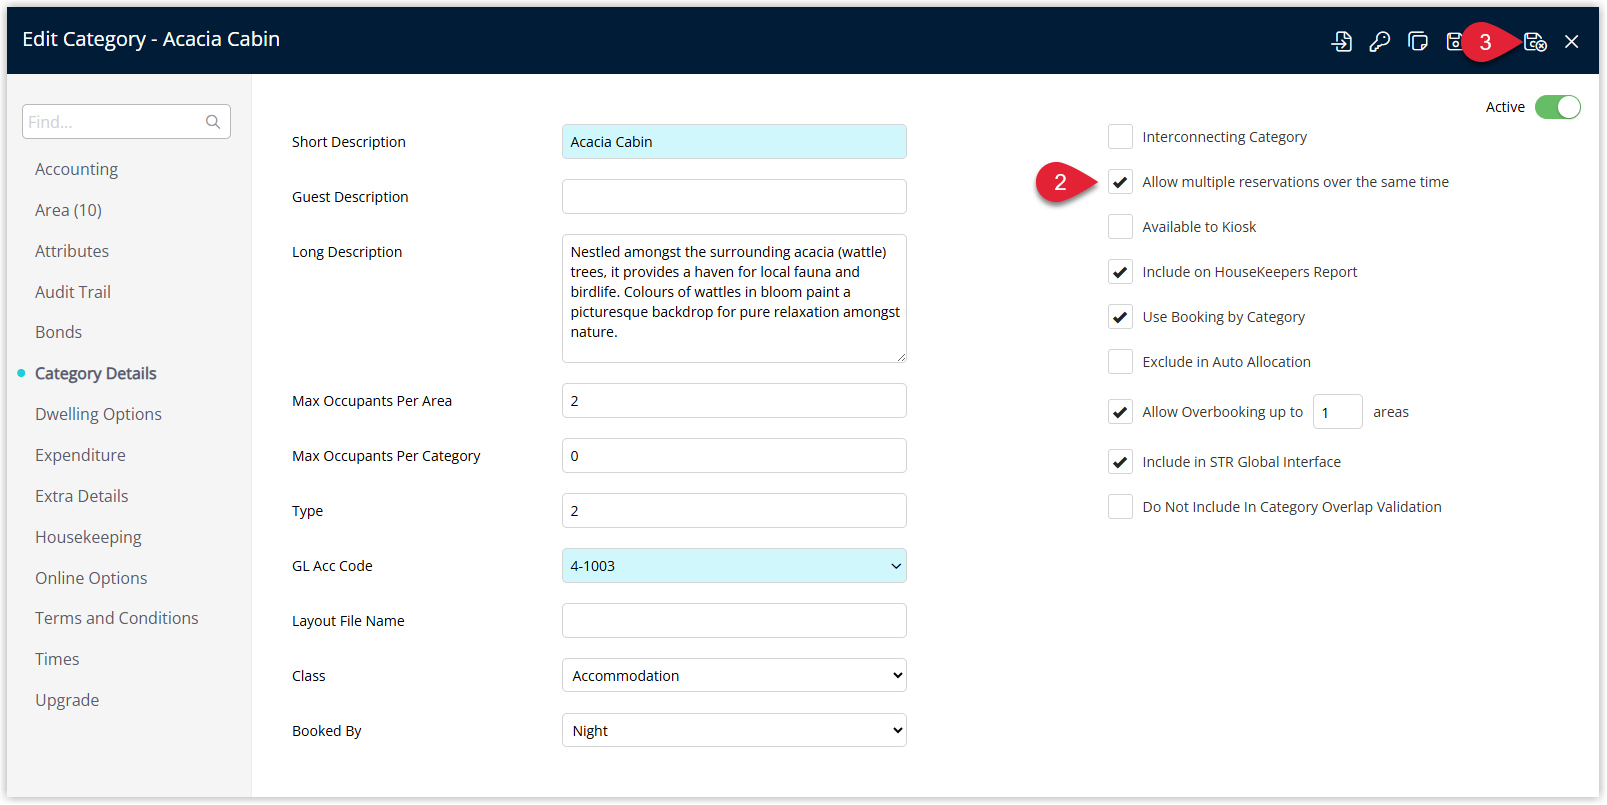Click the Max Occupants Per Area field
1607x805 pixels.
(734, 401)
